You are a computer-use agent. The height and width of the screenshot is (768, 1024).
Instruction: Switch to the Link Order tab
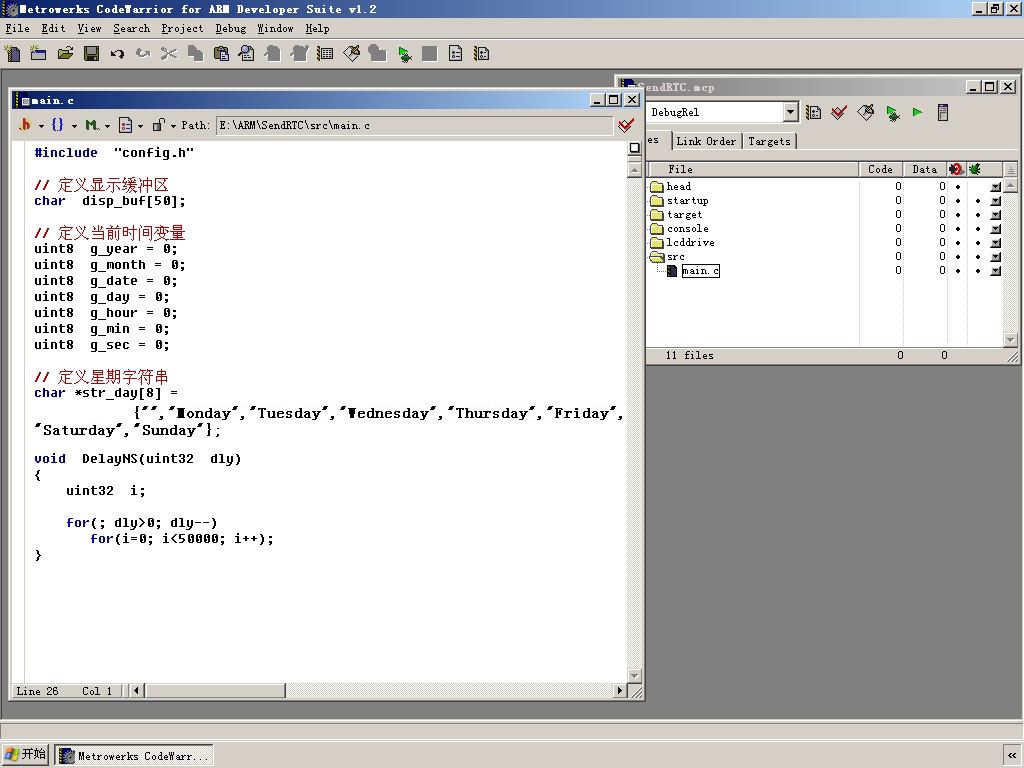tap(706, 141)
